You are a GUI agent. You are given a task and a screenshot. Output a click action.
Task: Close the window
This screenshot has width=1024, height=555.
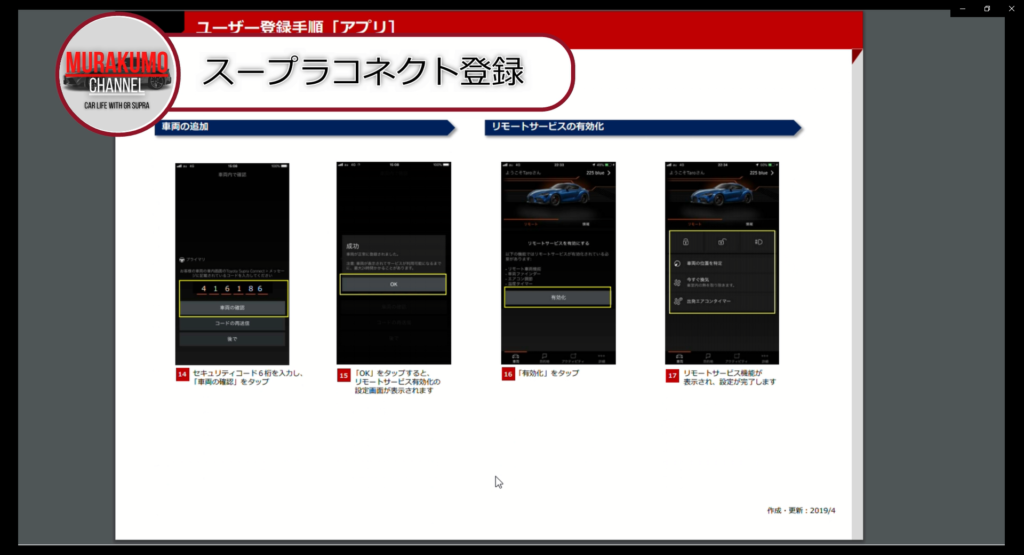click(1012, 8)
